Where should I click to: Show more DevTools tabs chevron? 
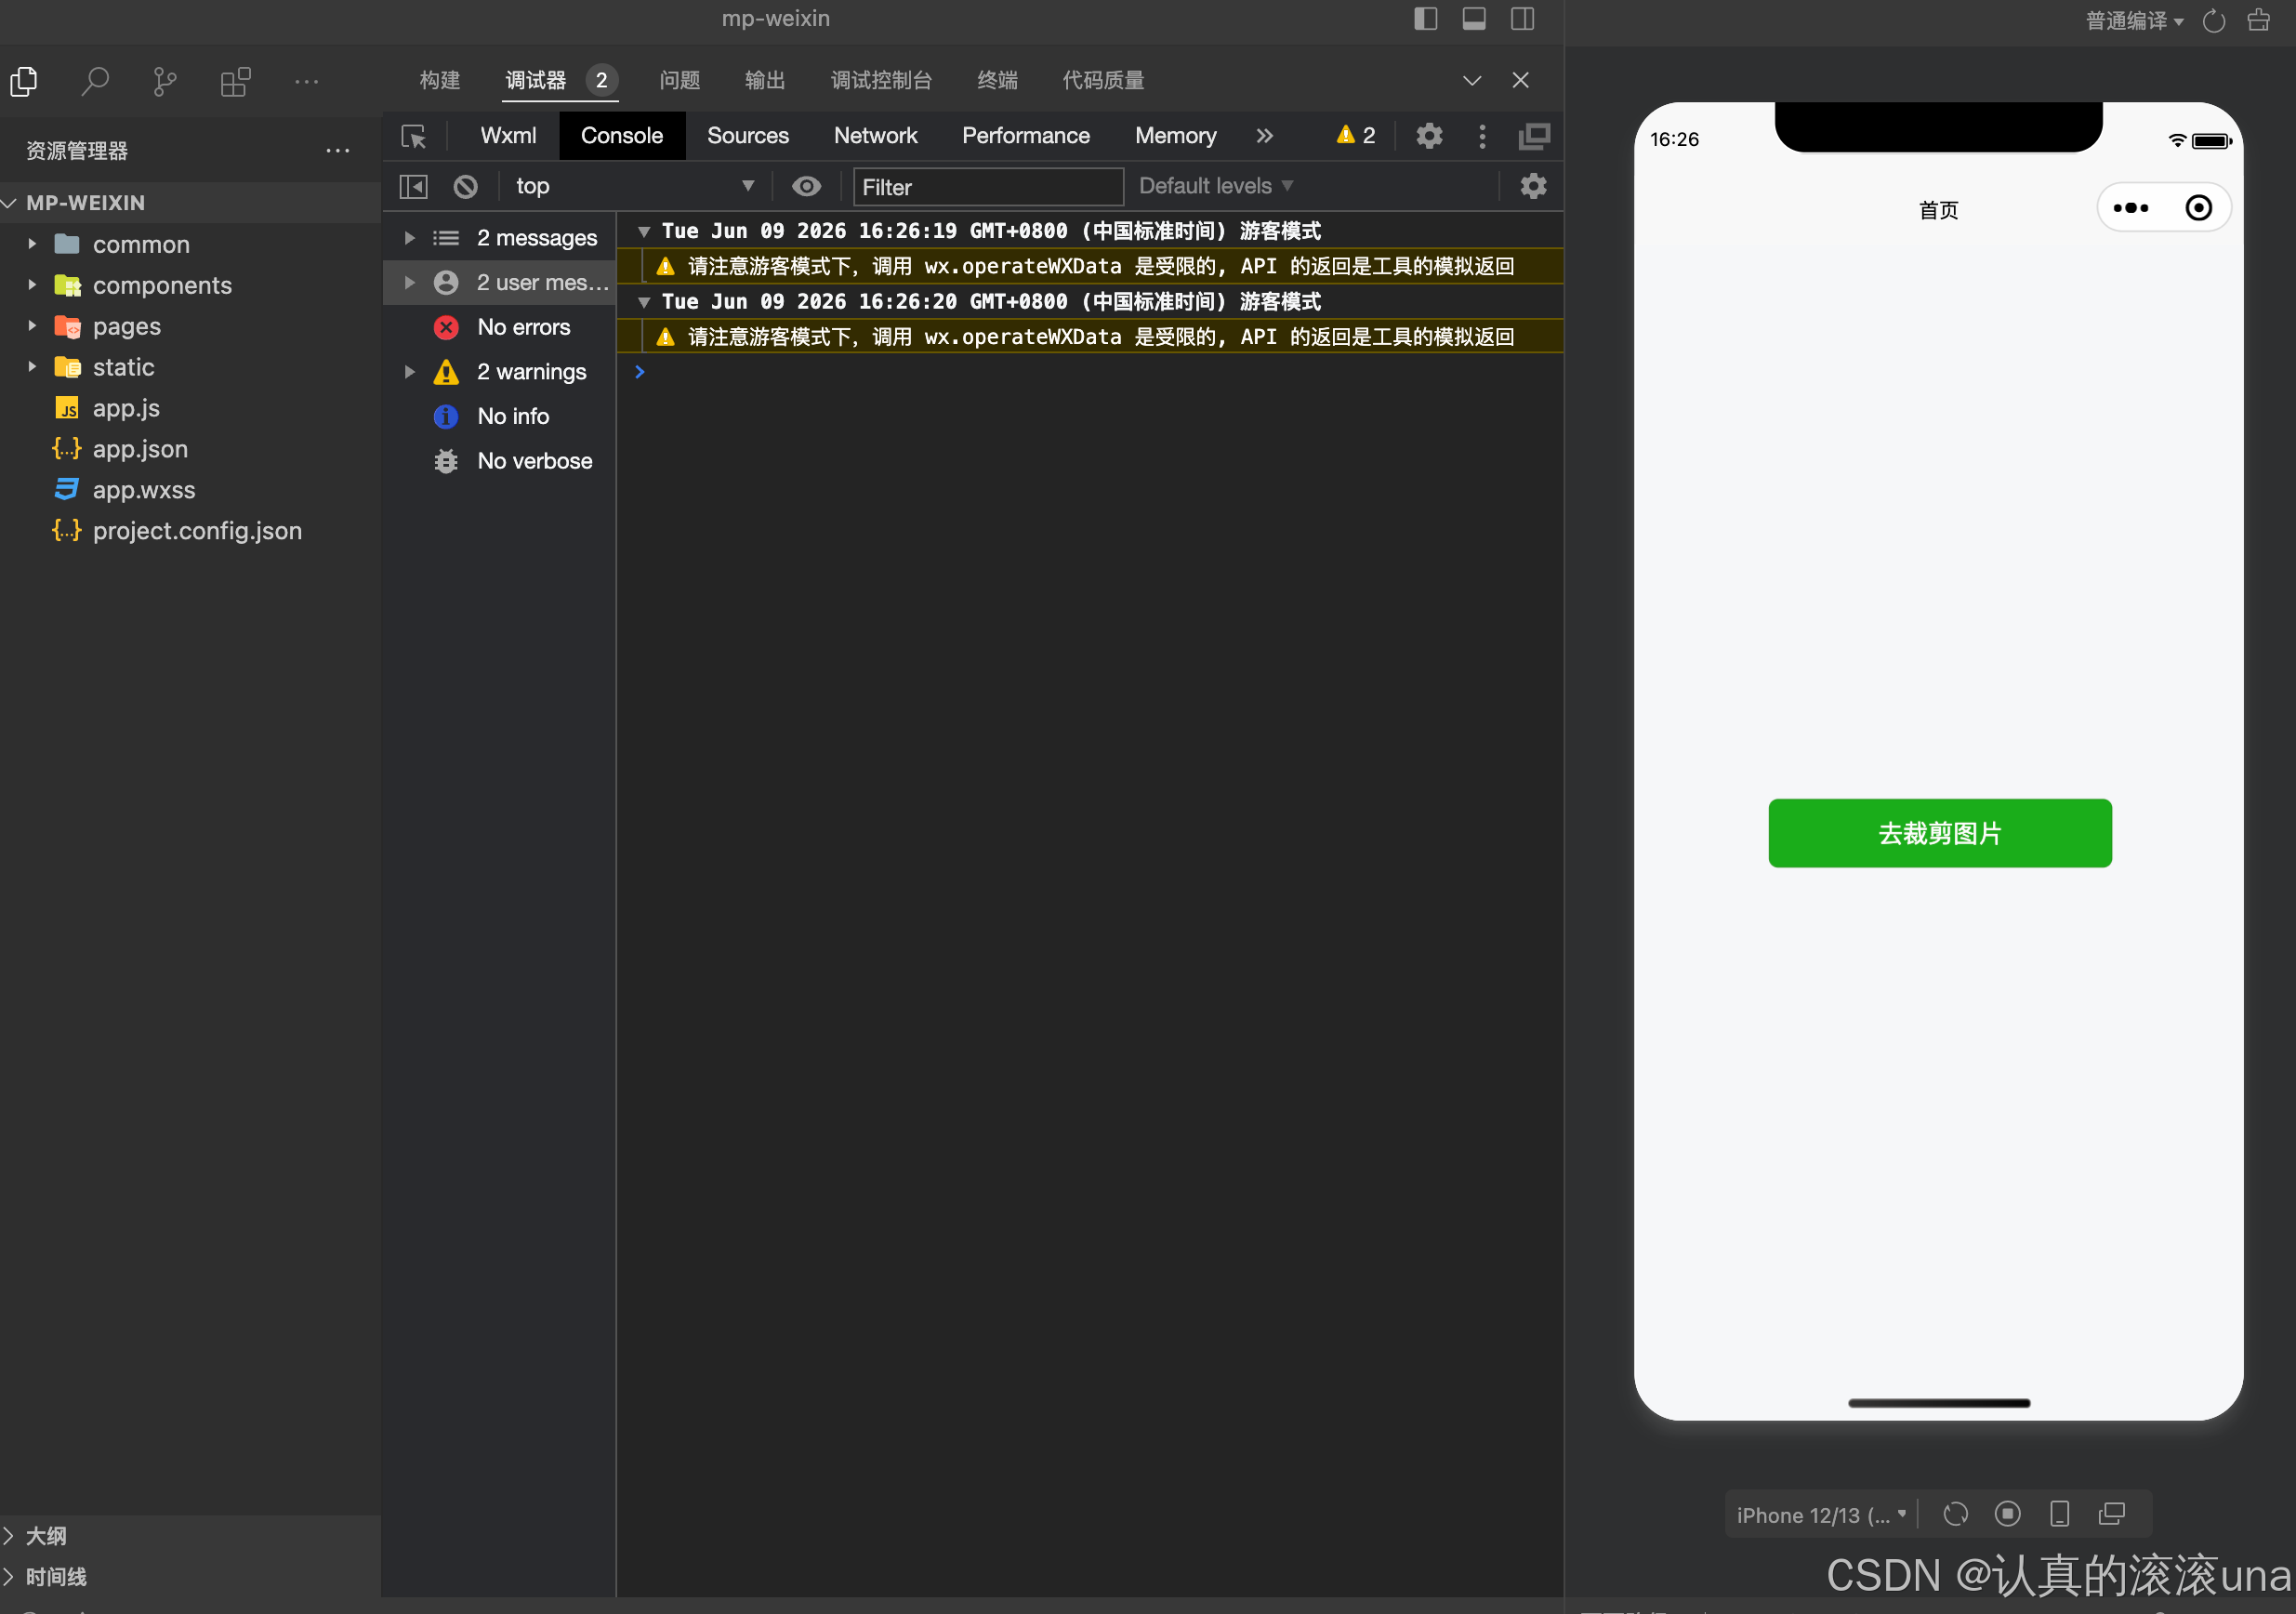[x=1265, y=136]
